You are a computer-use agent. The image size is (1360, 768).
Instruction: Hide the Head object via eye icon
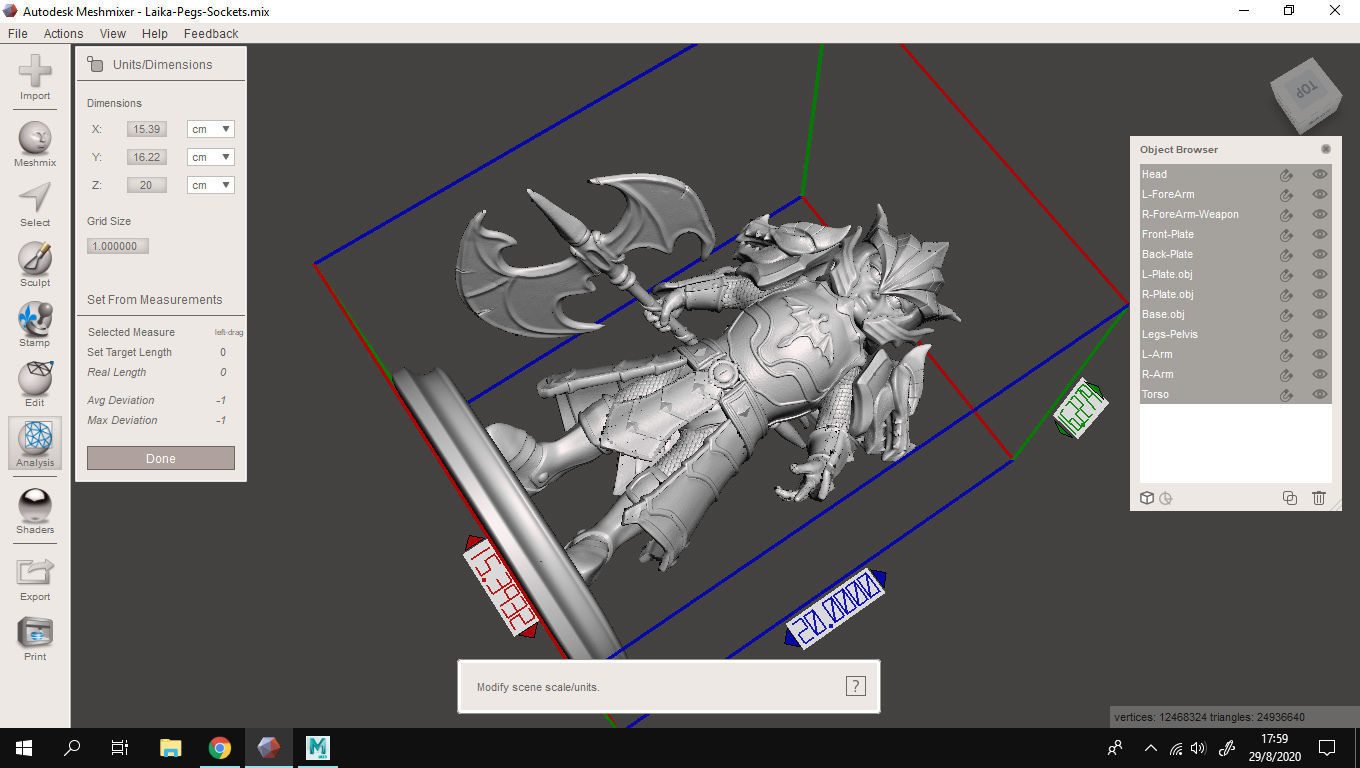click(x=1320, y=174)
